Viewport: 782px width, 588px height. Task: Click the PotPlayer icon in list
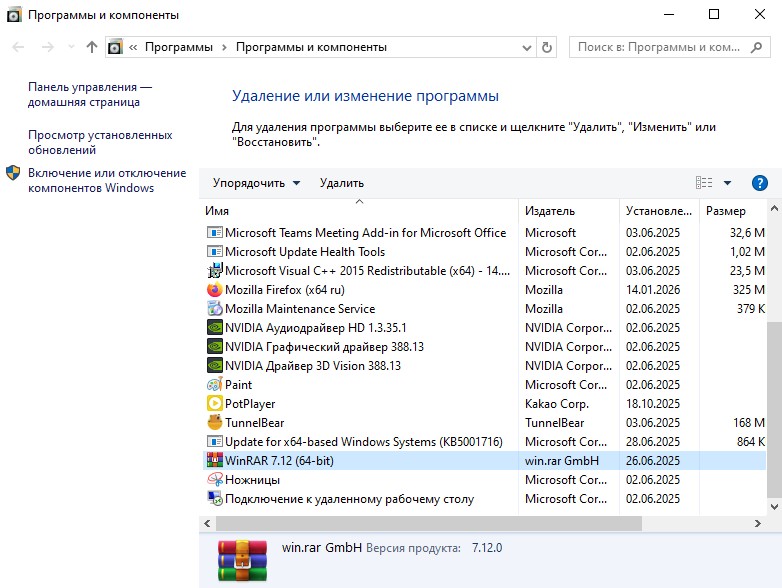(x=214, y=404)
